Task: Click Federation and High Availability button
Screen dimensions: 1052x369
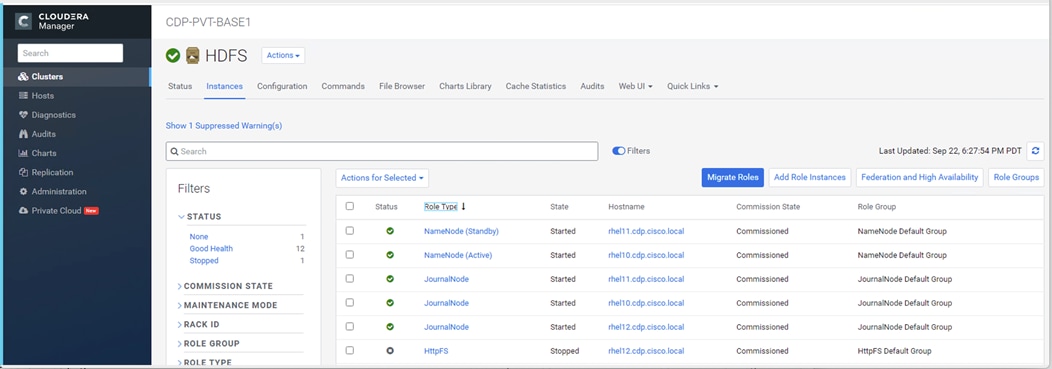Action: point(920,178)
